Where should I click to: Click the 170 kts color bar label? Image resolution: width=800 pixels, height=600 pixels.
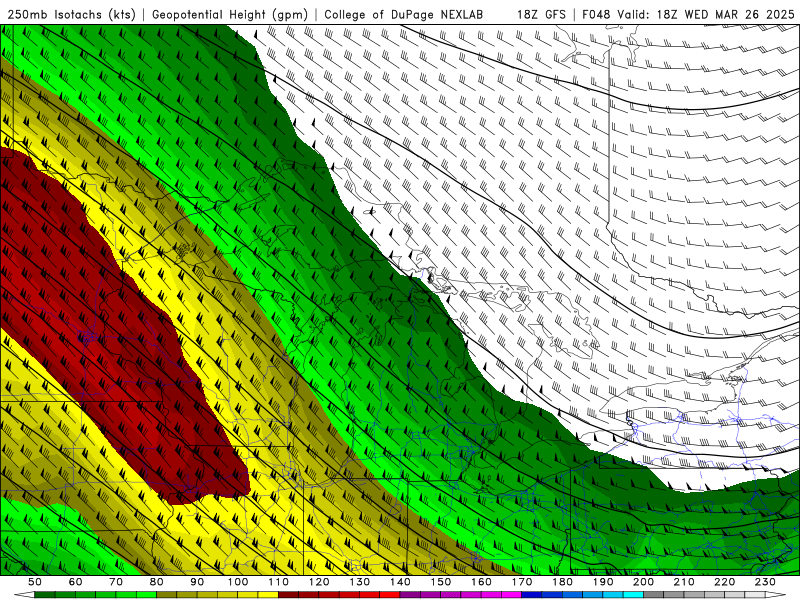[x=522, y=582]
